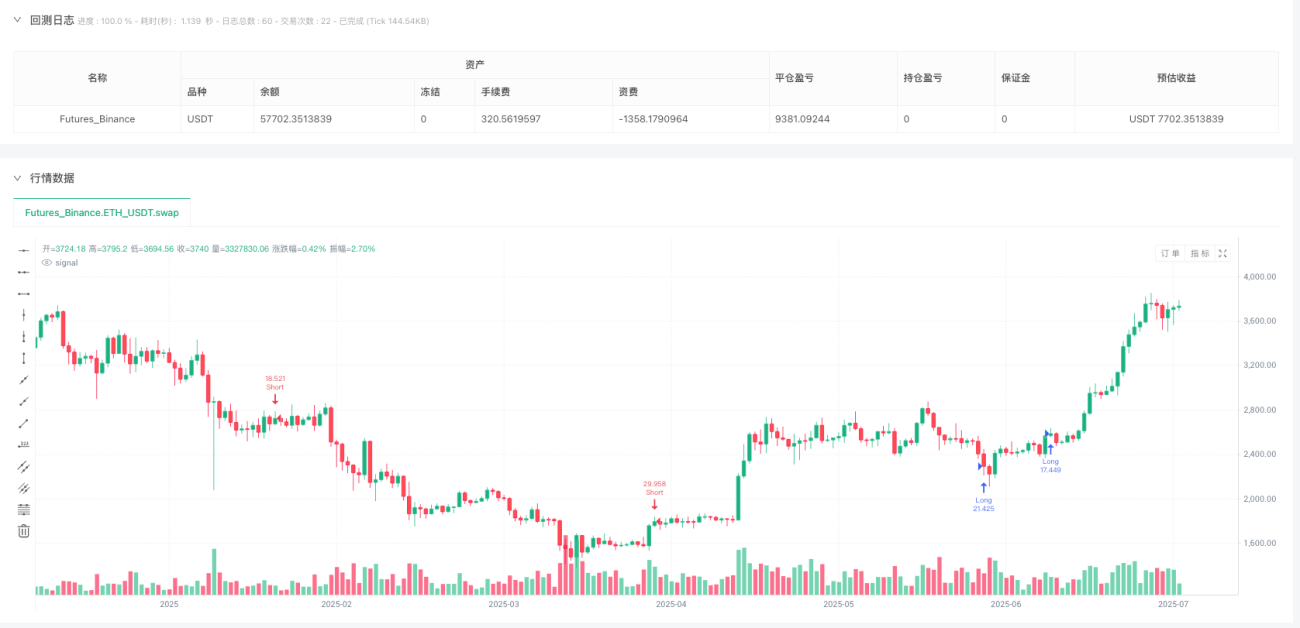Click the 指标 indicators button
This screenshot has height=628, width=1300.
(x=1200, y=254)
